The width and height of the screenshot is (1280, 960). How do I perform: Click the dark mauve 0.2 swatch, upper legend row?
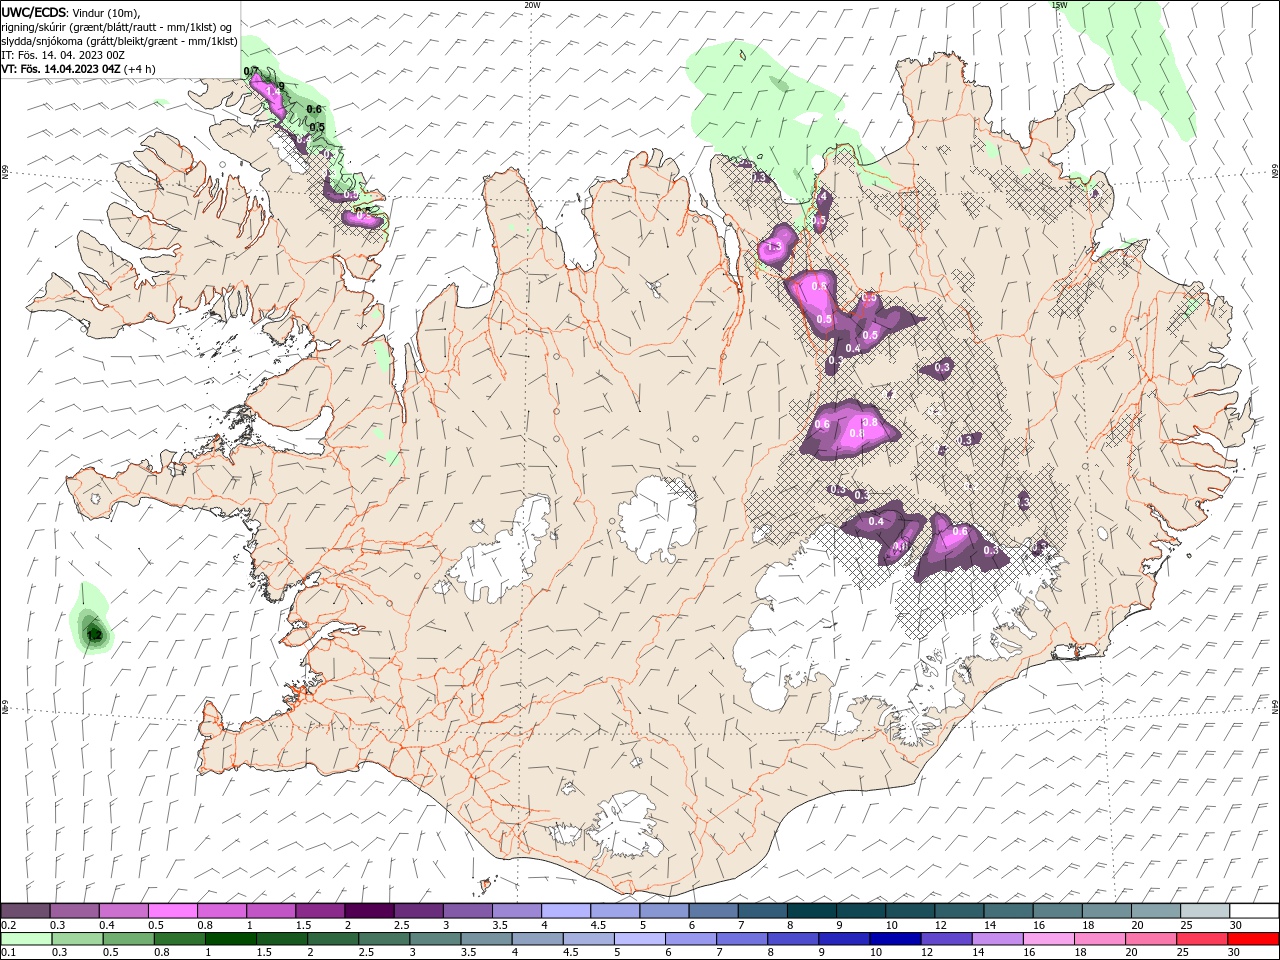[x=25, y=911]
